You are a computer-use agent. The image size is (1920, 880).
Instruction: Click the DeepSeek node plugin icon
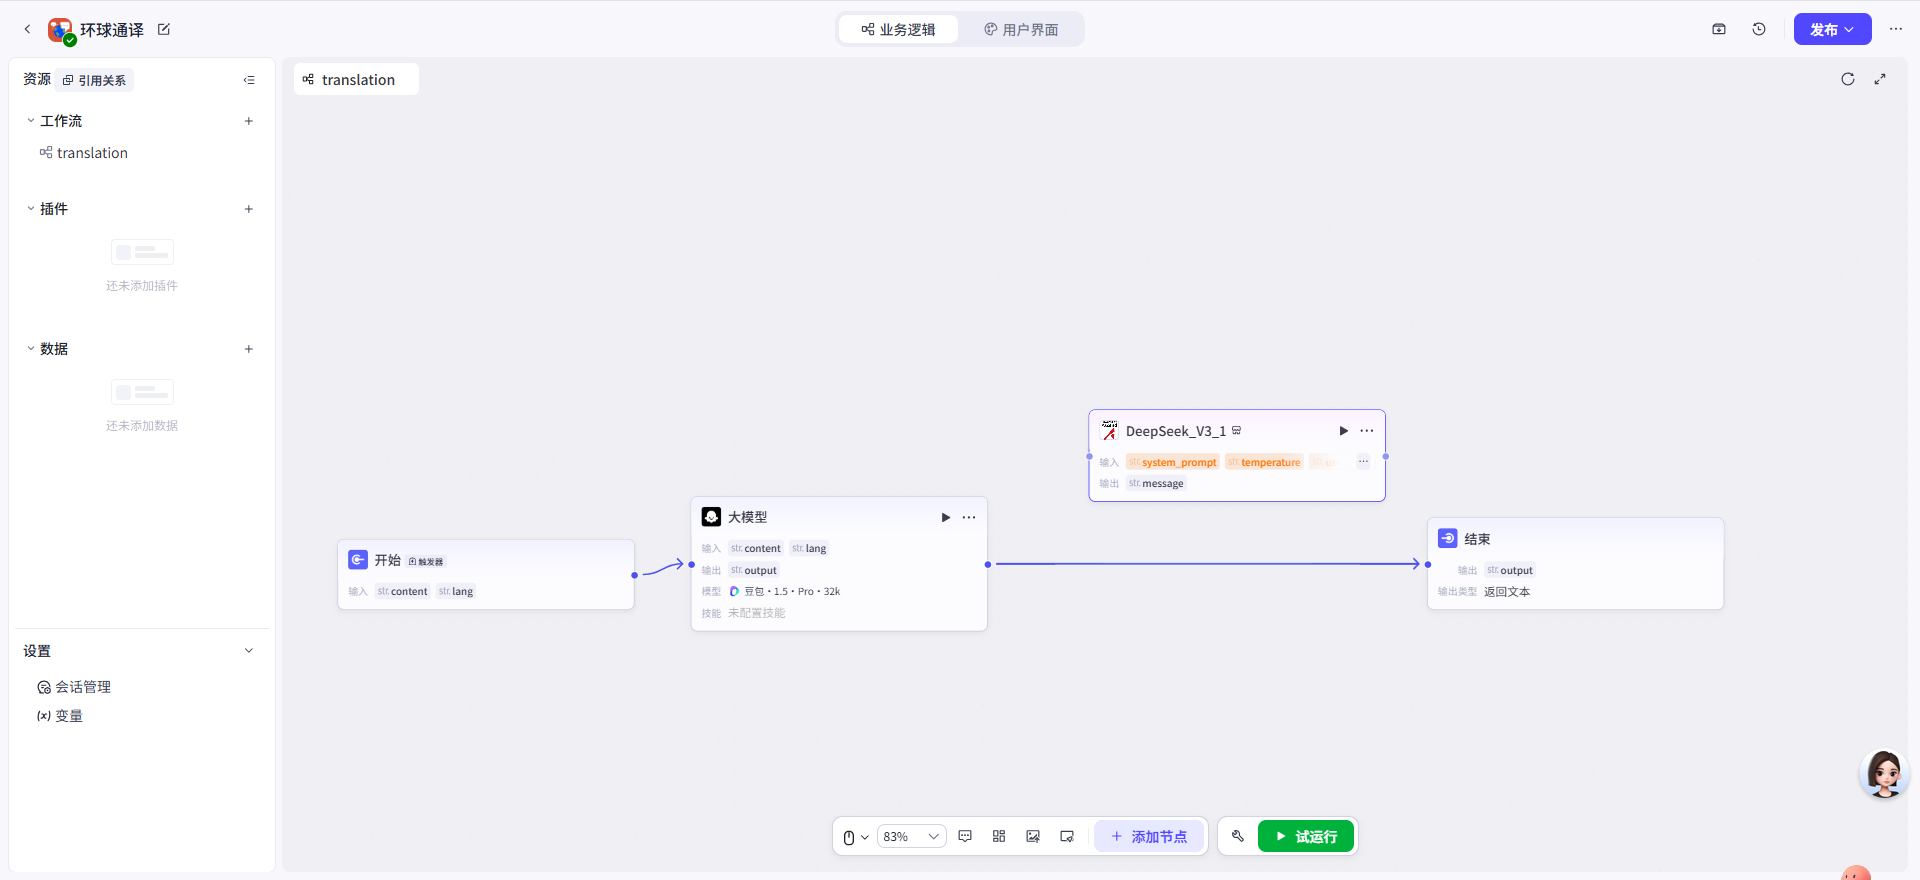[x=1109, y=430]
